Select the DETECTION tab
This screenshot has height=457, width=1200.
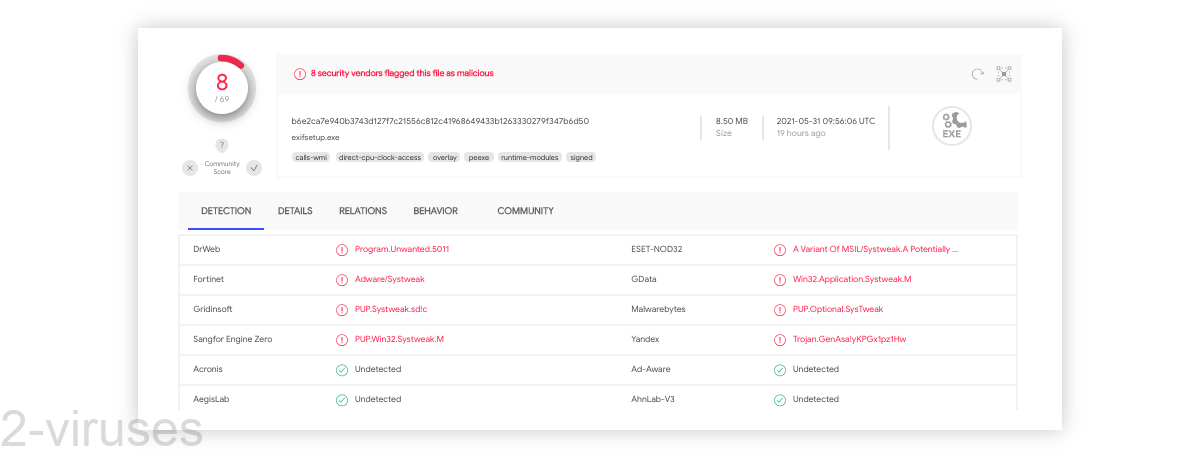click(226, 211)
